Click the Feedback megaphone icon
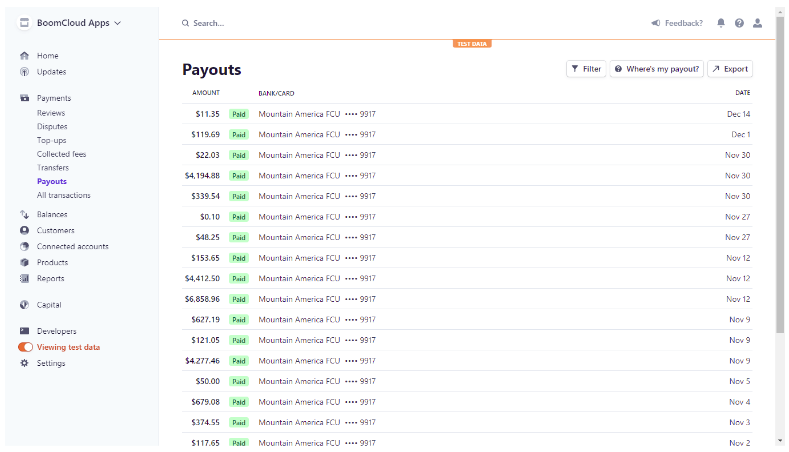 click(656, 23)
